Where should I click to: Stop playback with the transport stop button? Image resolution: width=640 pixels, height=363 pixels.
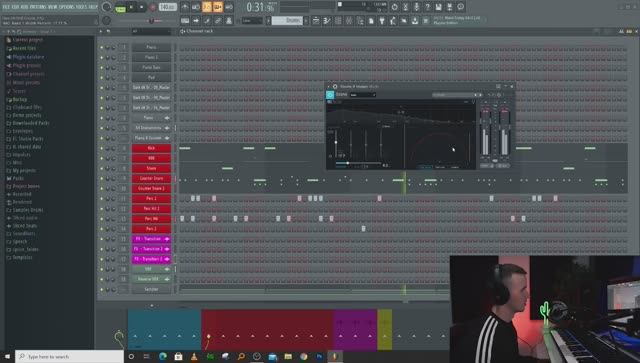[x=142, y=7]
